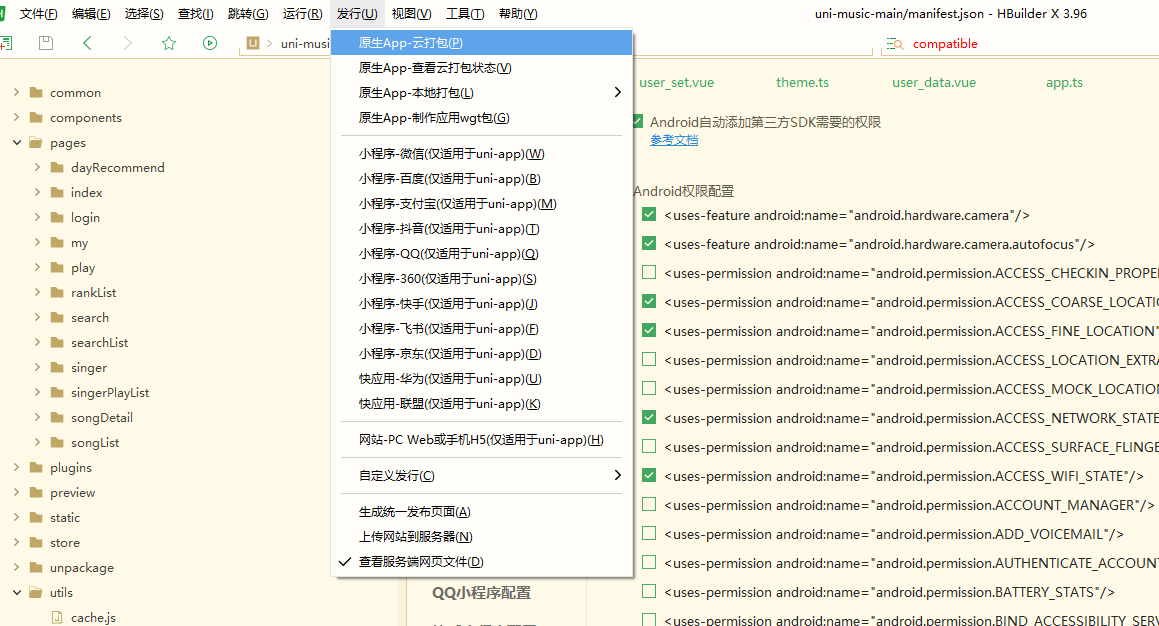1159x626 pixels.
Task: Enable ACCESS_MOCK_LOCATION permission checkbox
Action: 649,388
